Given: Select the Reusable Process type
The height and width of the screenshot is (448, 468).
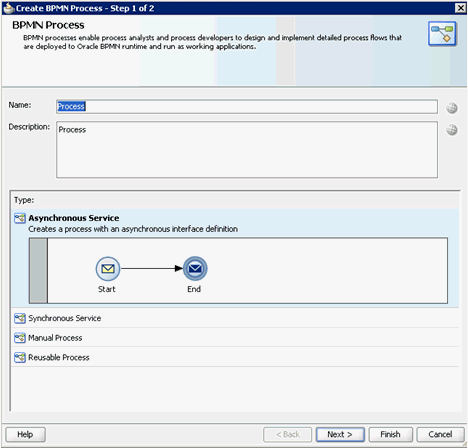Looking at the screenshot, I should [x=235, y=357].
